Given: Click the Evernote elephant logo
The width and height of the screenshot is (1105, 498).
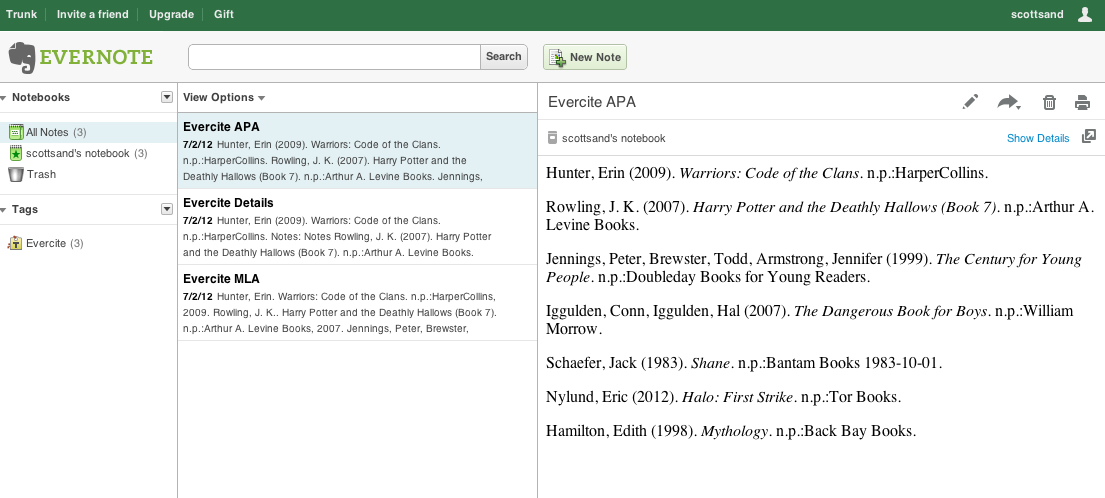Looking at the screenshot, I should click(x=22, y=57).
